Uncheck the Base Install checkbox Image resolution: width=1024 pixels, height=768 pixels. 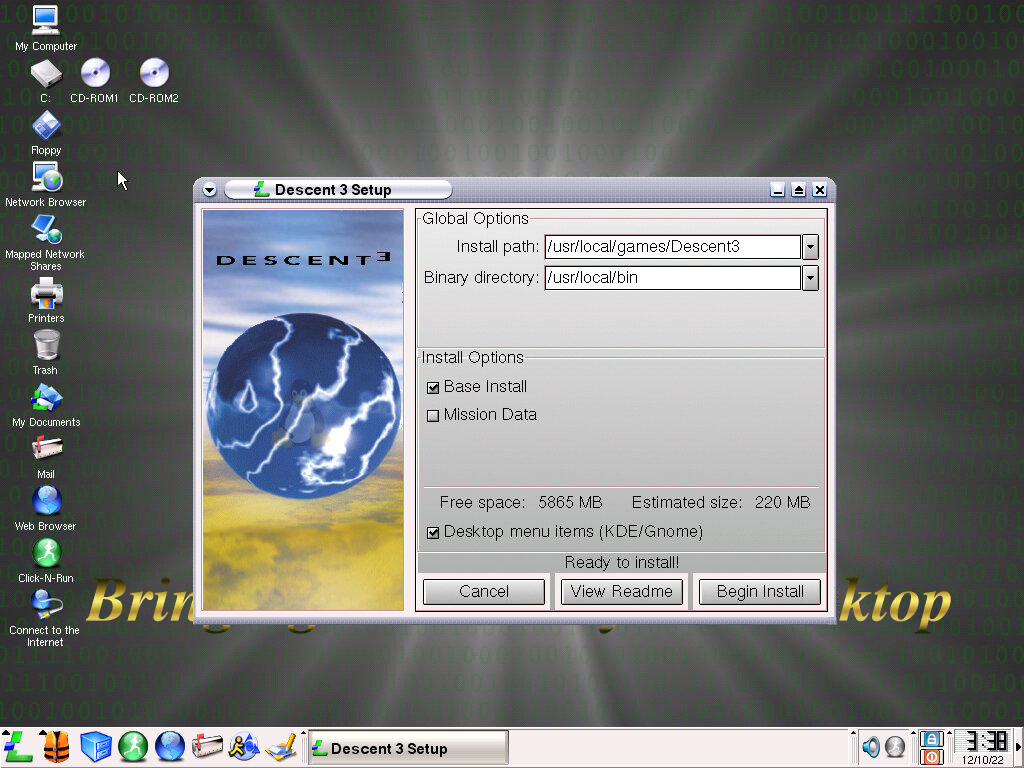click(x=433, y=388)
